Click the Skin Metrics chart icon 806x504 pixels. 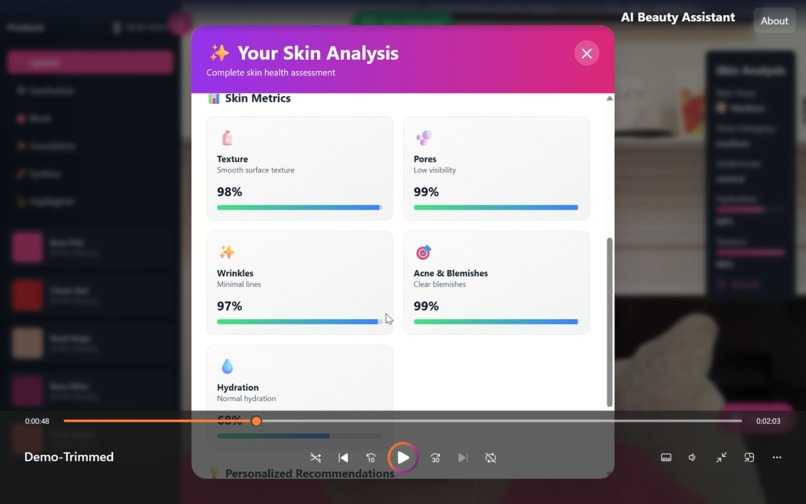pos(214,98)
